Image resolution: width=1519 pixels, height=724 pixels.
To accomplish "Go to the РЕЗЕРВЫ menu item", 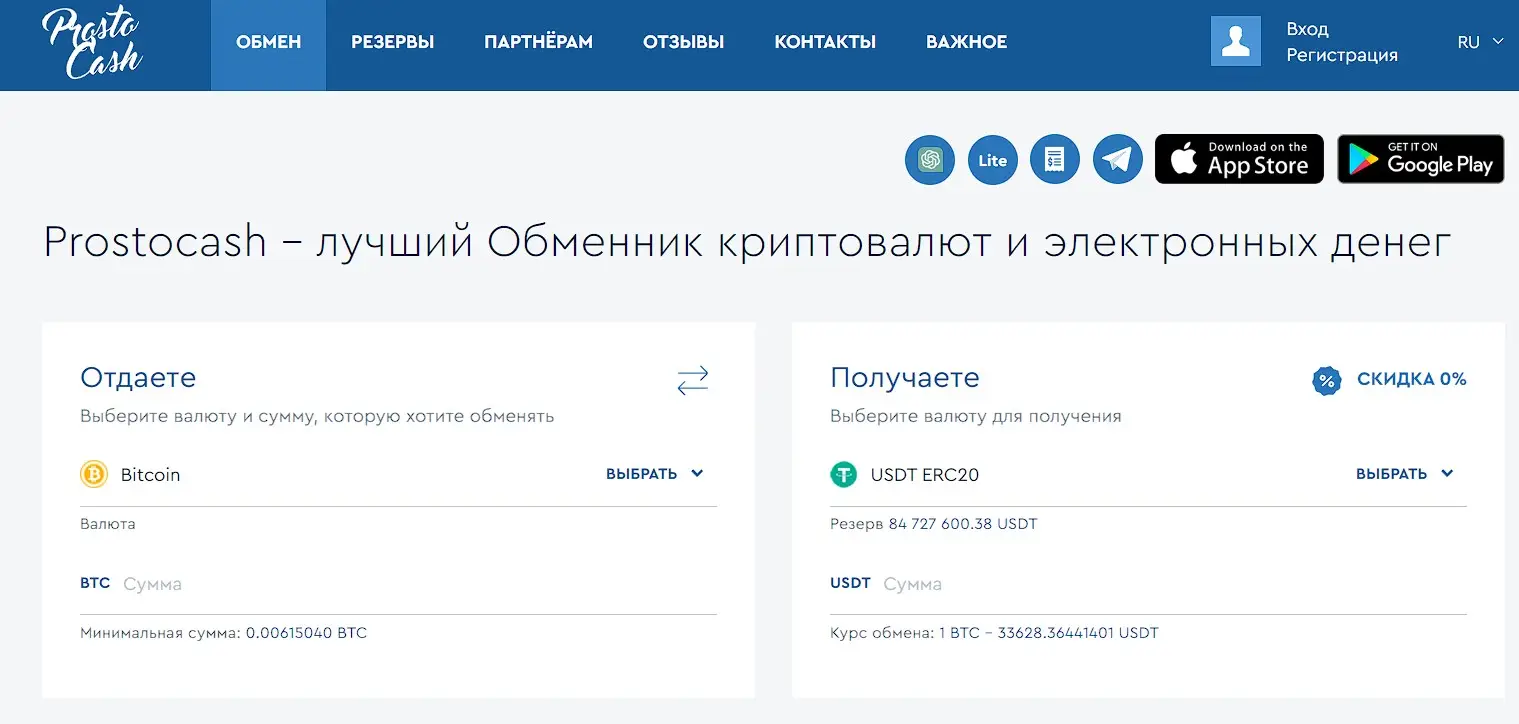I will [x=393, y=42].
